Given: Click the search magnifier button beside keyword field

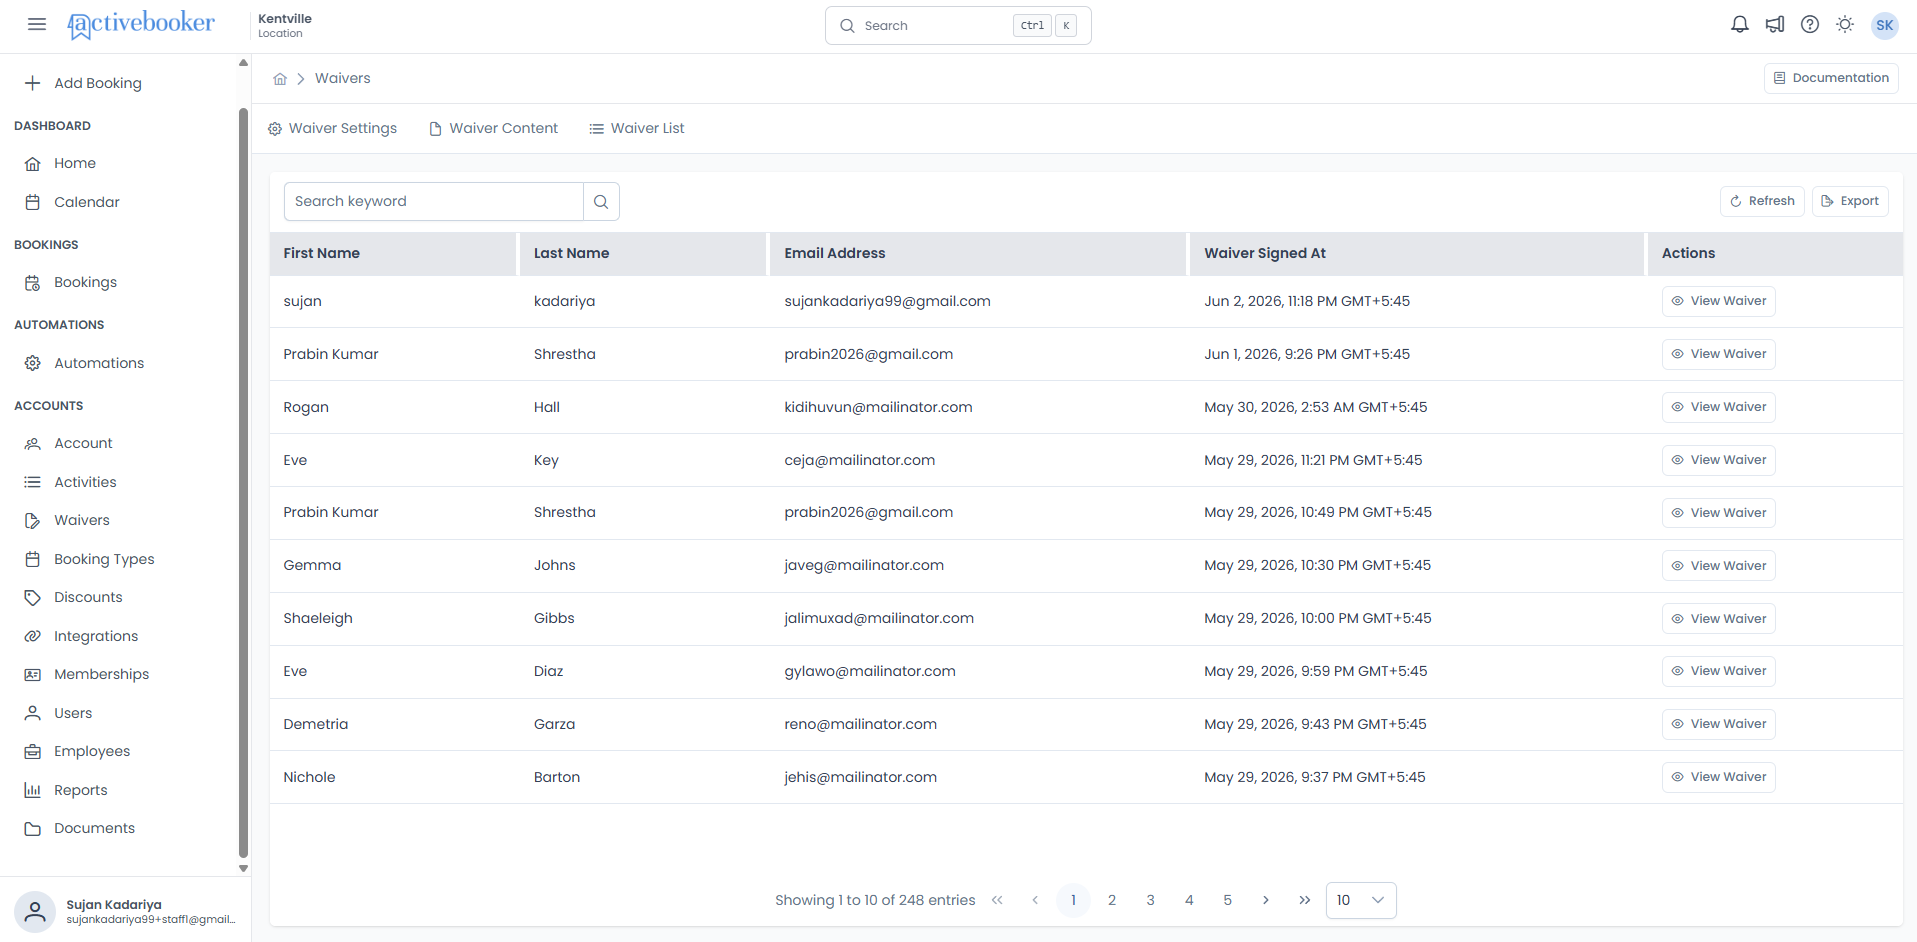Looking at the screenshot, I should (x=601, y=201).
